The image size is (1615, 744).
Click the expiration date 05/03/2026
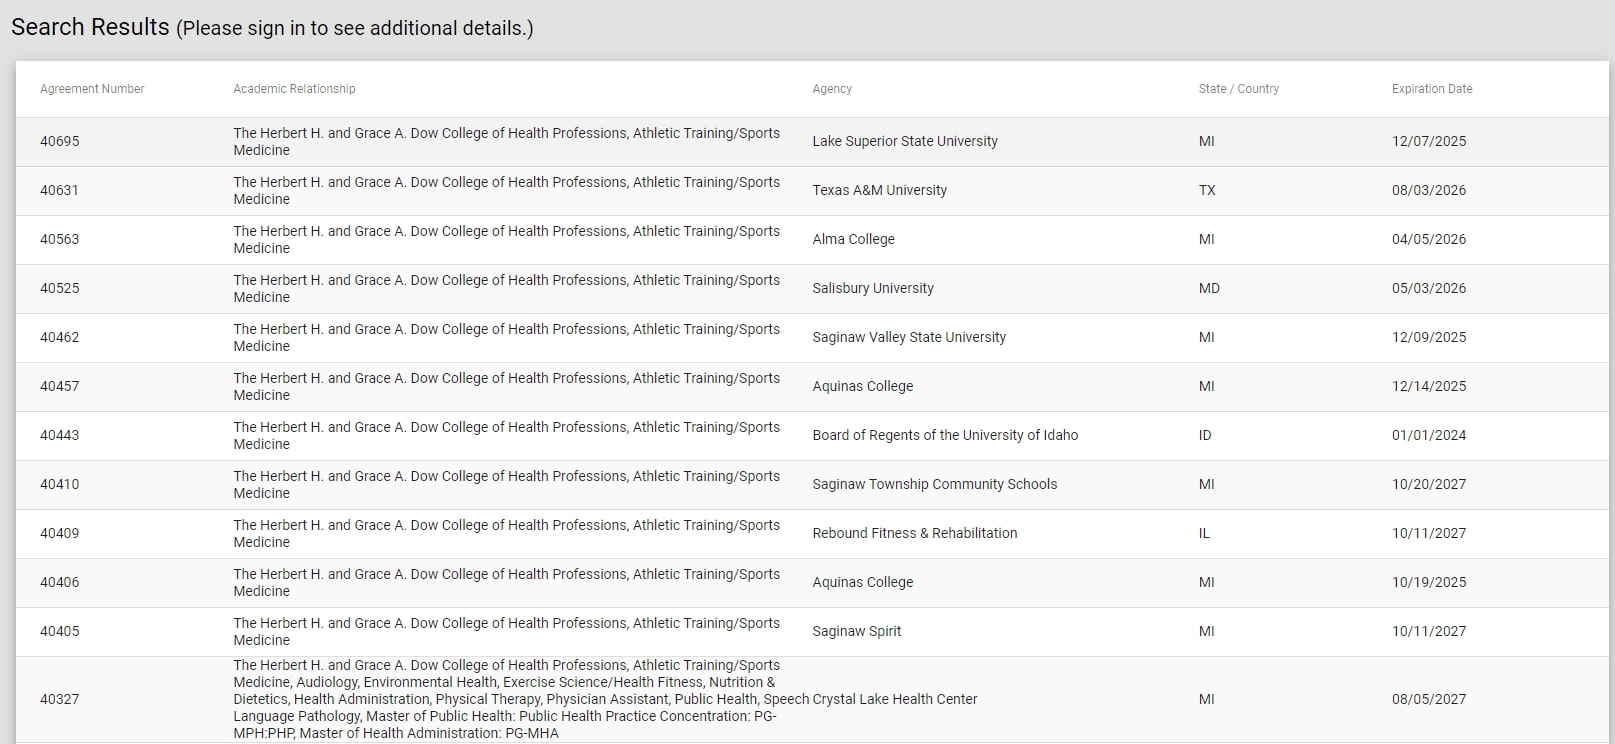[x=1429, y=288]
